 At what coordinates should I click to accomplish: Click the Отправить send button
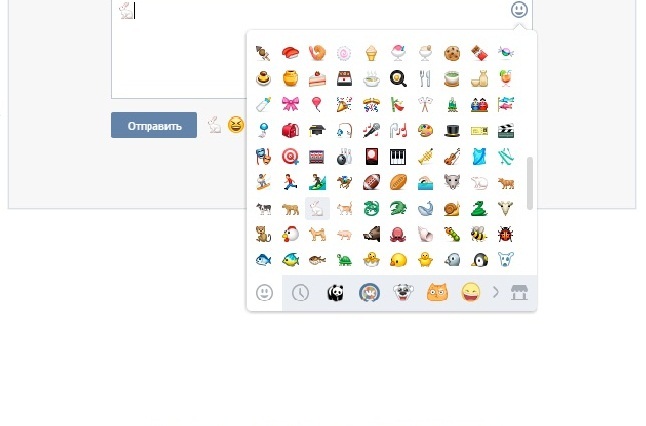coord(154,125)
